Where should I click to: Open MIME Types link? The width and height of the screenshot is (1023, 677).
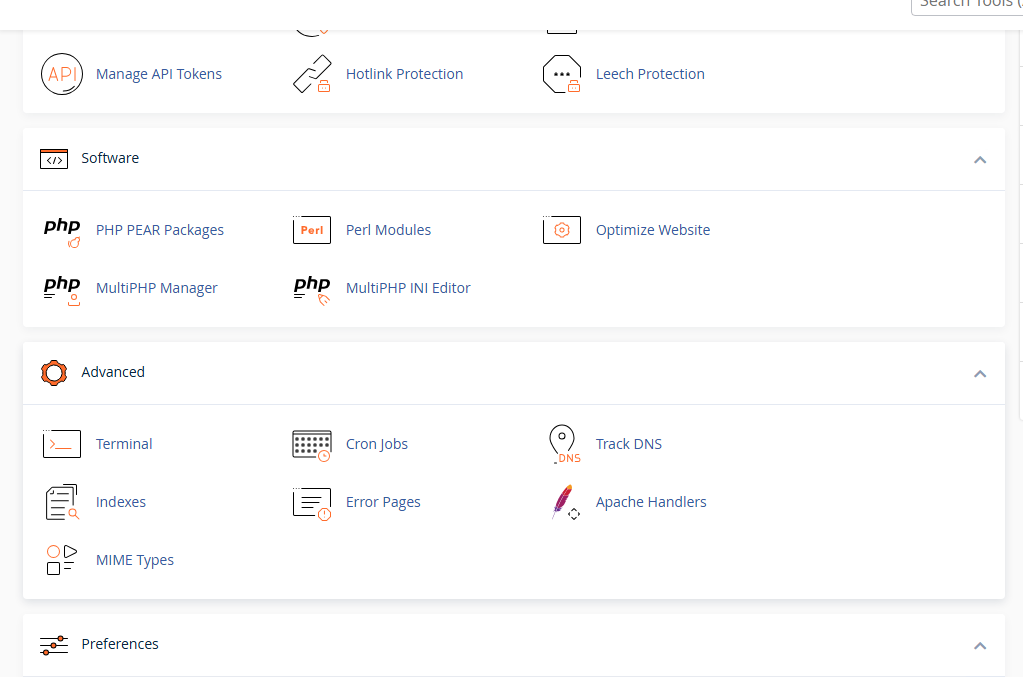point(134,560)
